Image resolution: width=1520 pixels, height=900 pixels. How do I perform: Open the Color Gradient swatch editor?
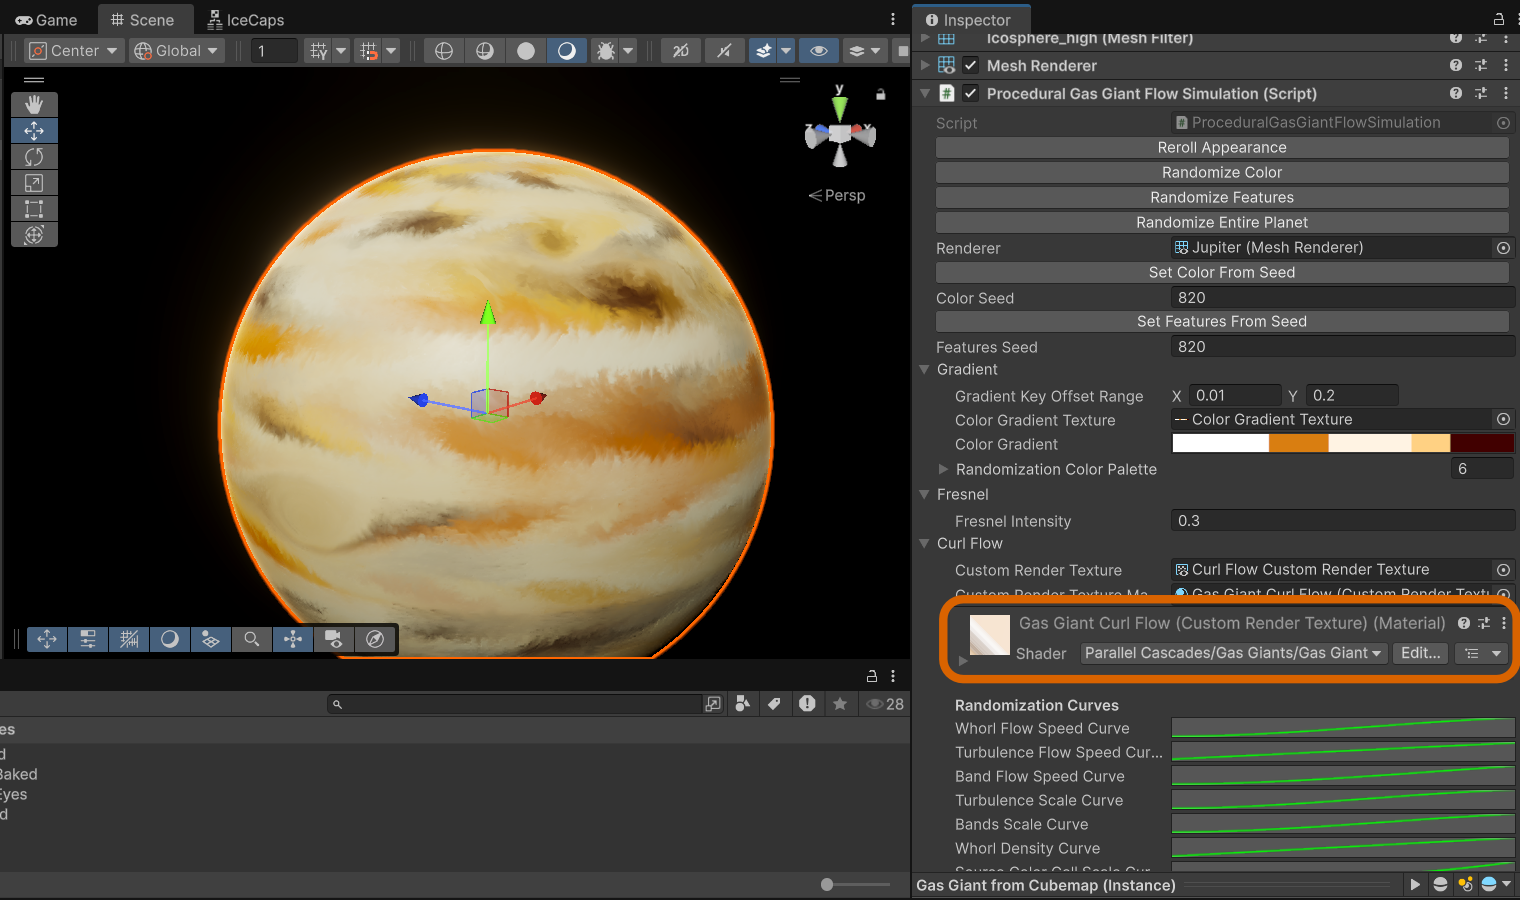point(1342,444)
